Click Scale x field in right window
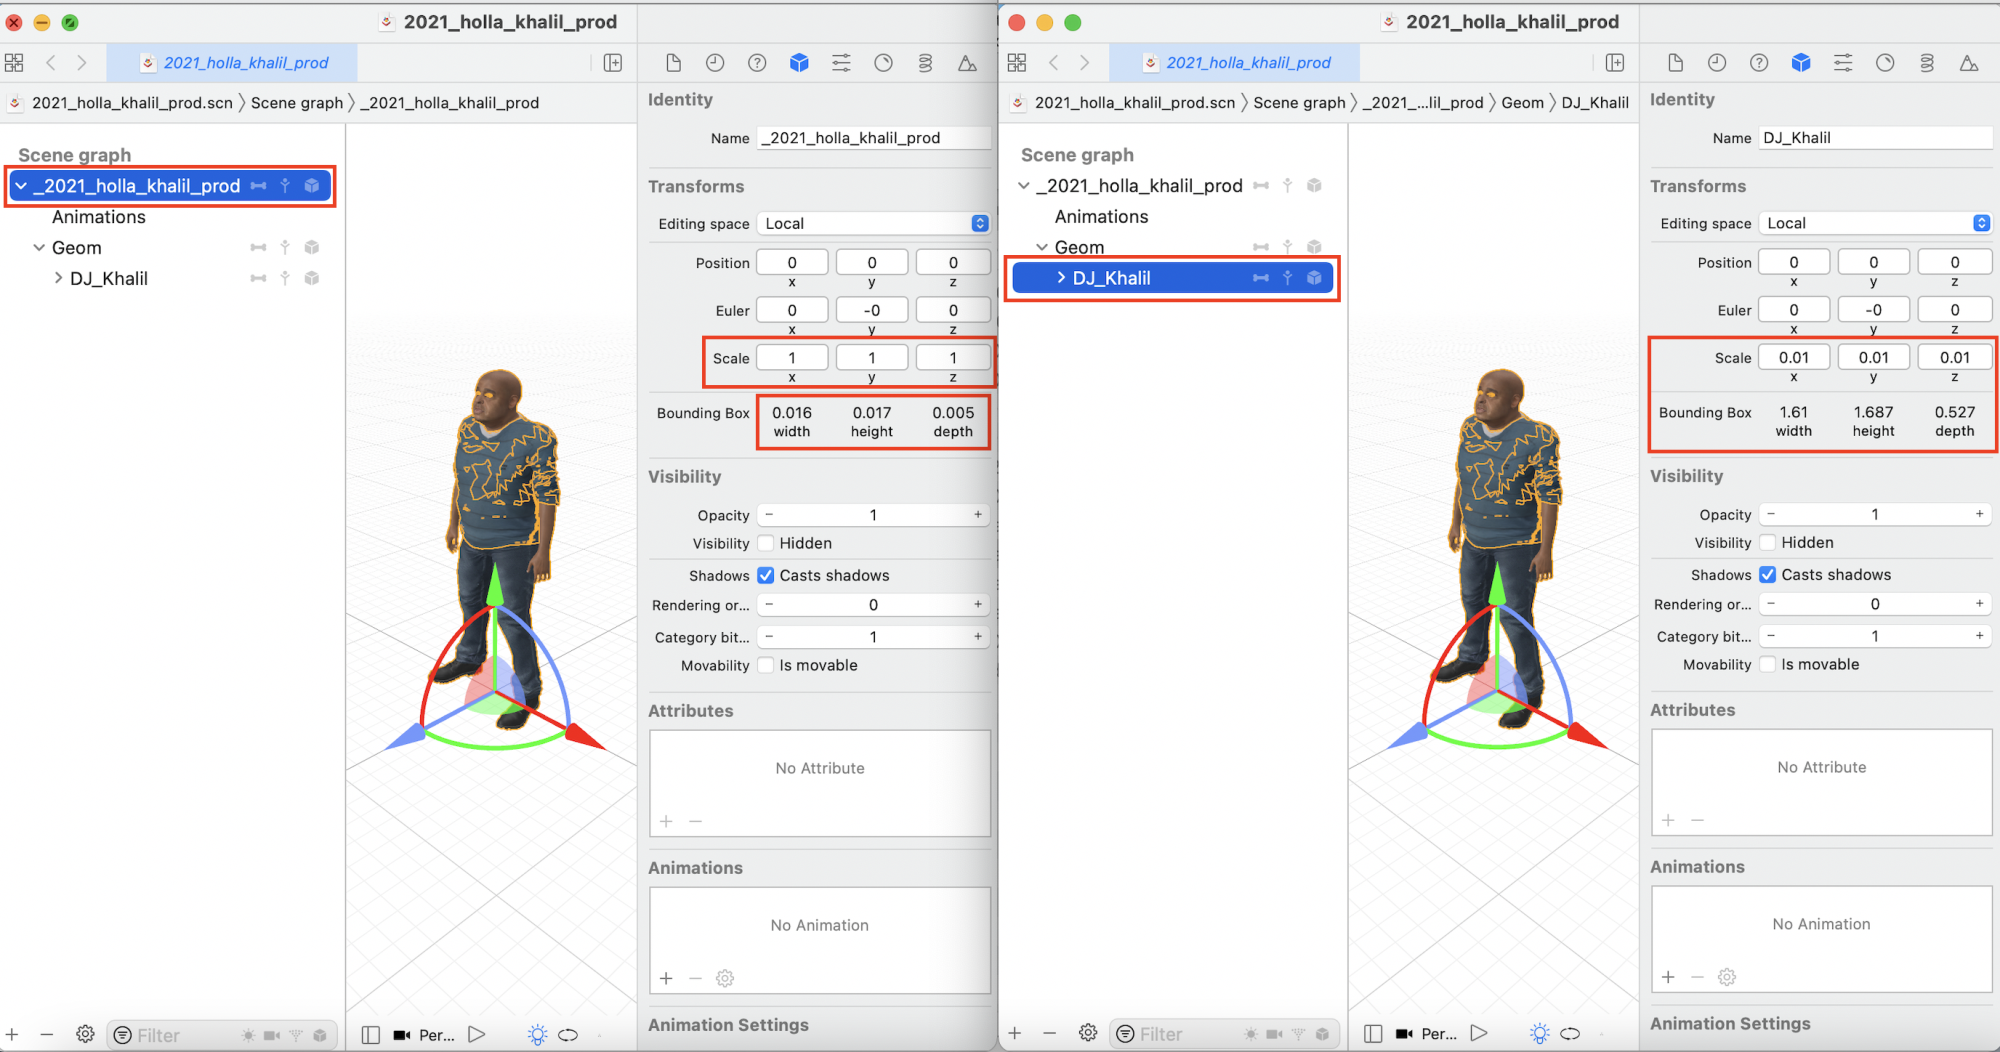The image size is (2000, 1052). coord(1794,357)
